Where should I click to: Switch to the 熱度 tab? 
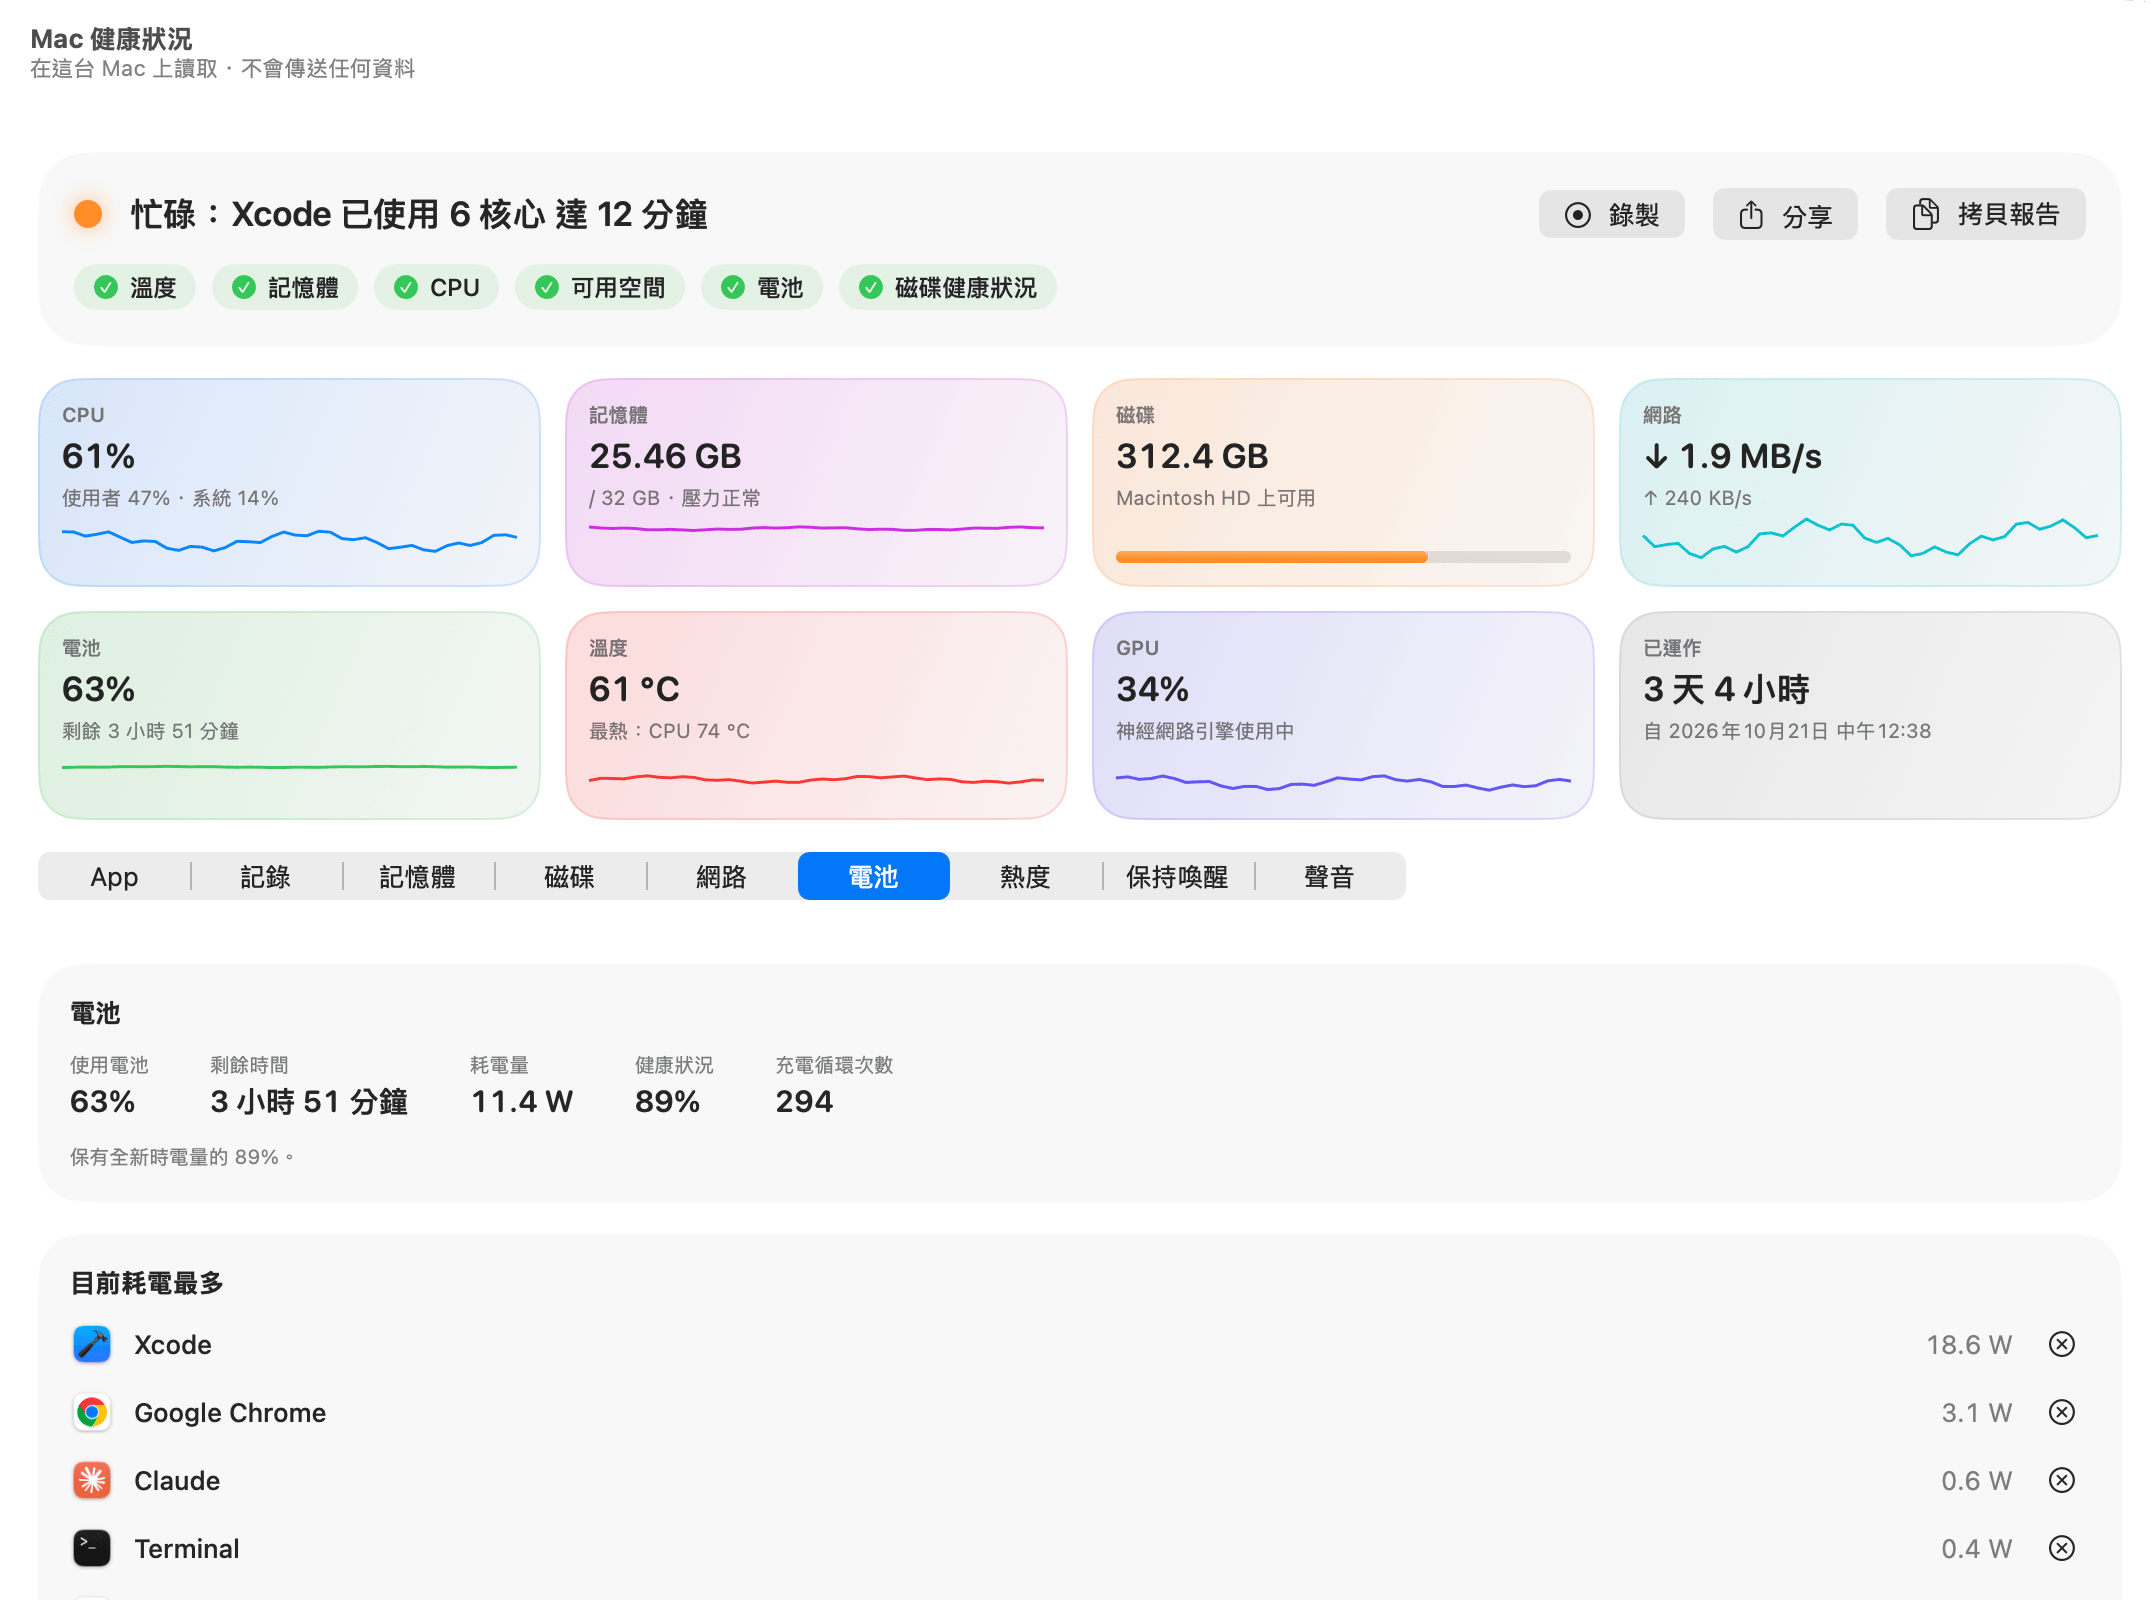click(1026, 877)
